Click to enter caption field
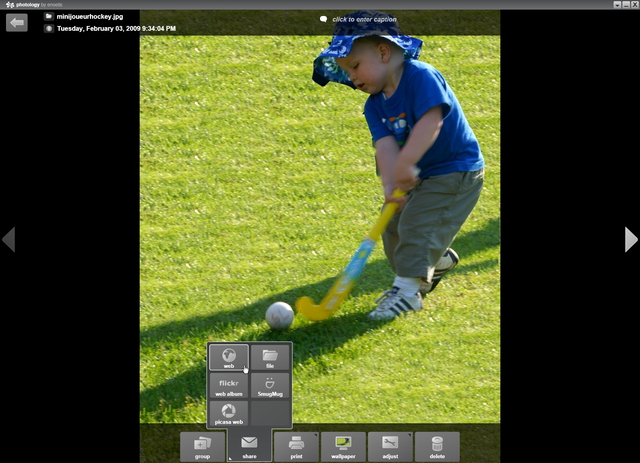This screenshot has height=463, width=640. point(368,19)
